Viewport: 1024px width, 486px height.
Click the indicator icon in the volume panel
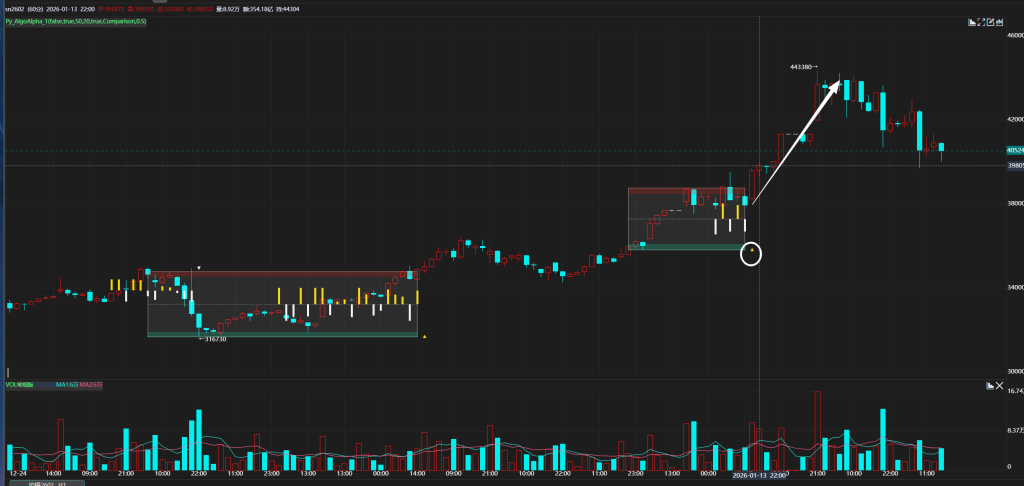click(990, 385)
